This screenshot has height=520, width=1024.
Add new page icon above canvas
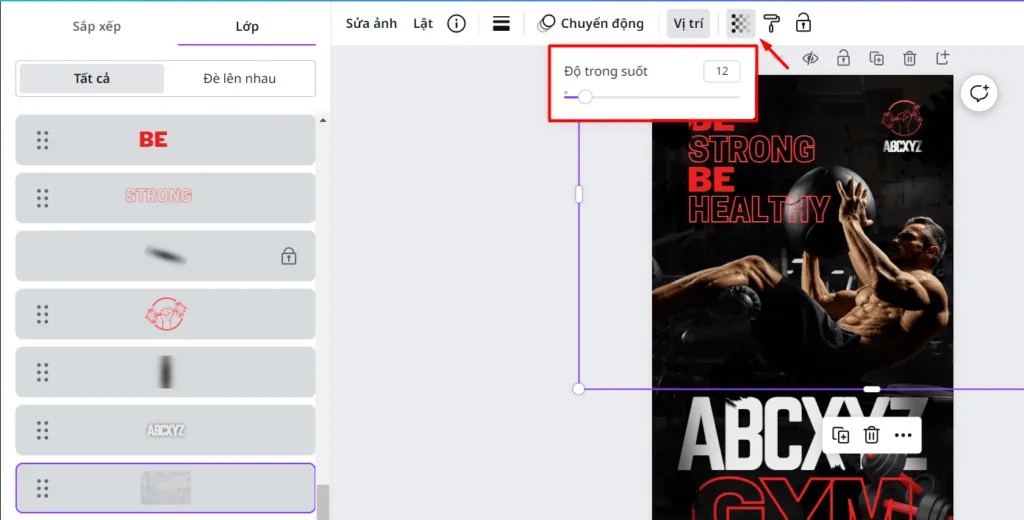pos(942,57)
